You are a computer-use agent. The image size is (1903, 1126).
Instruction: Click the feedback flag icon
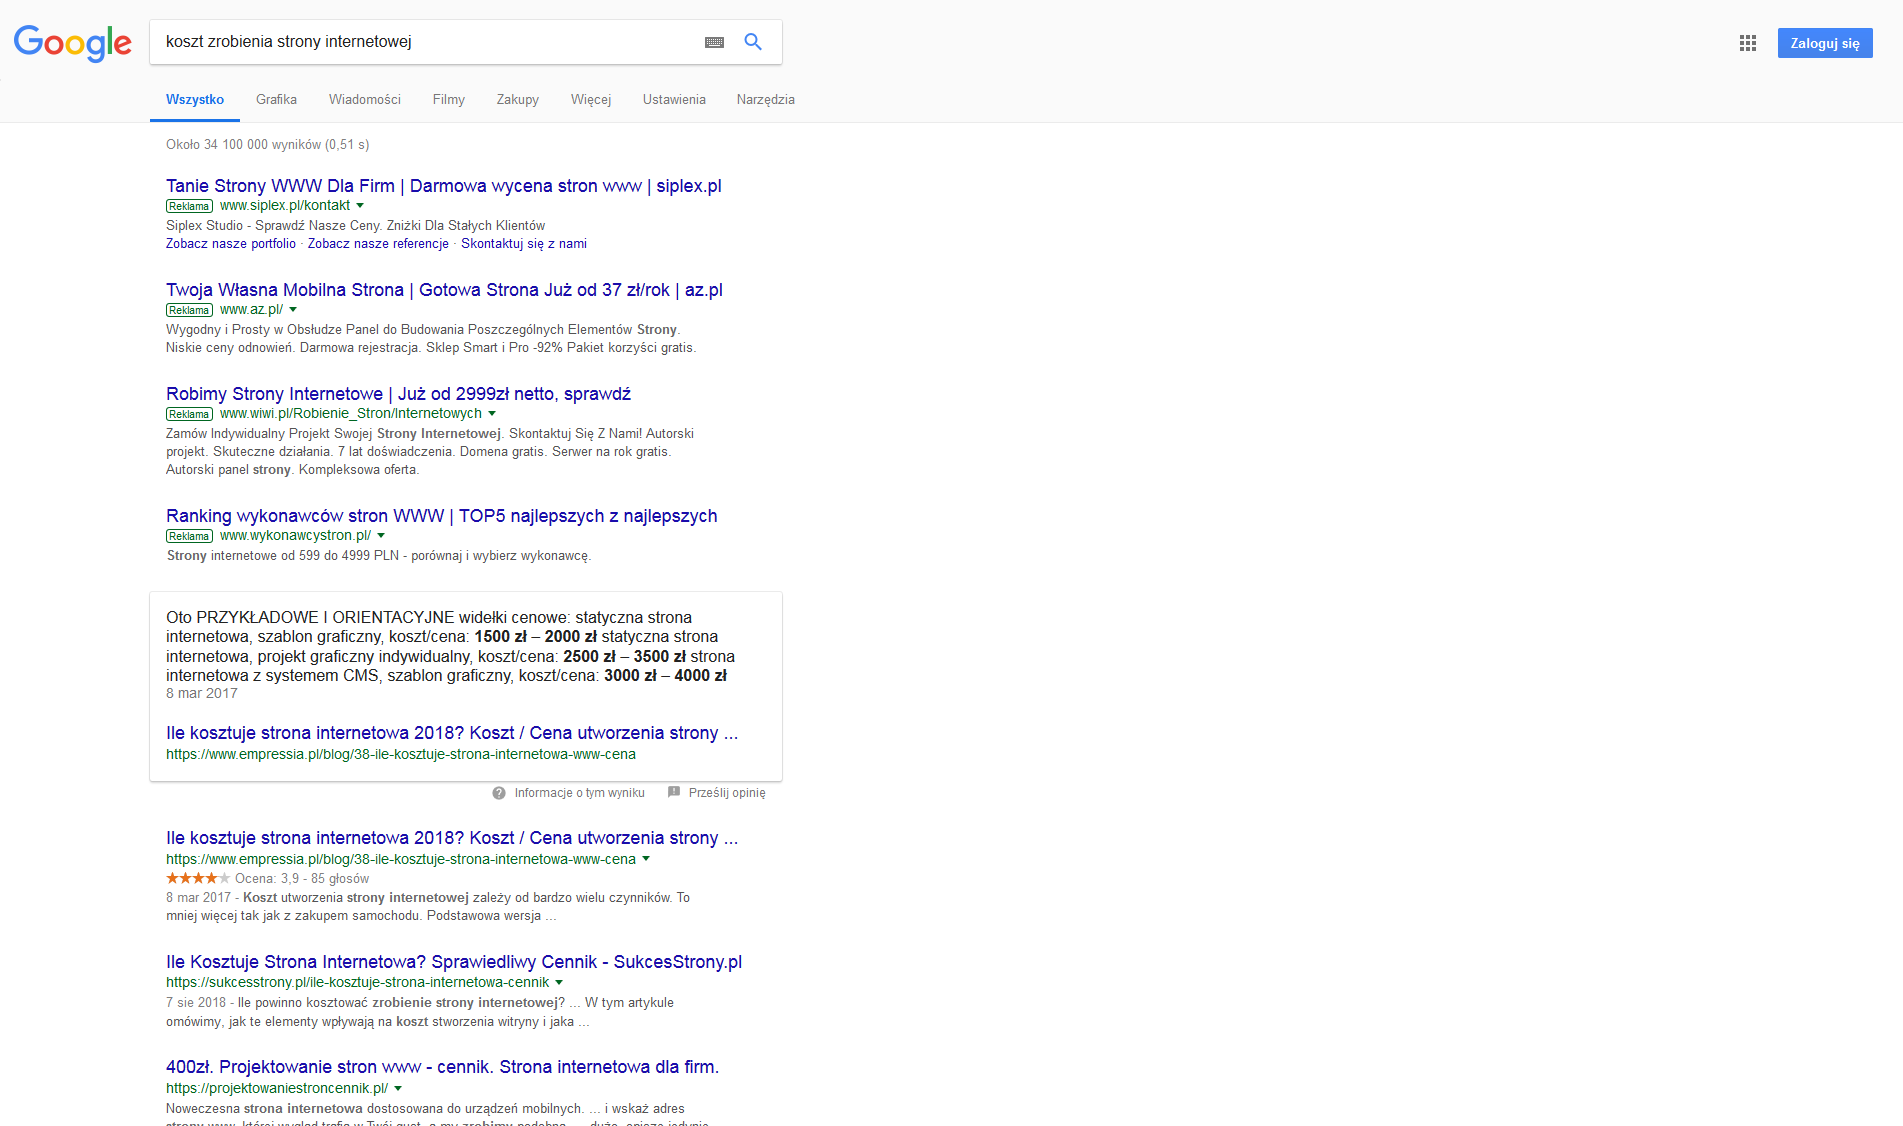point(674,793)
